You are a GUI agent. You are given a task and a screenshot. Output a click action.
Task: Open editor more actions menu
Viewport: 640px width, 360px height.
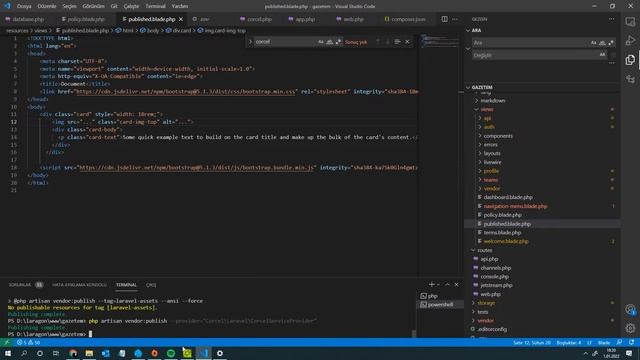(x=455, y=19)
